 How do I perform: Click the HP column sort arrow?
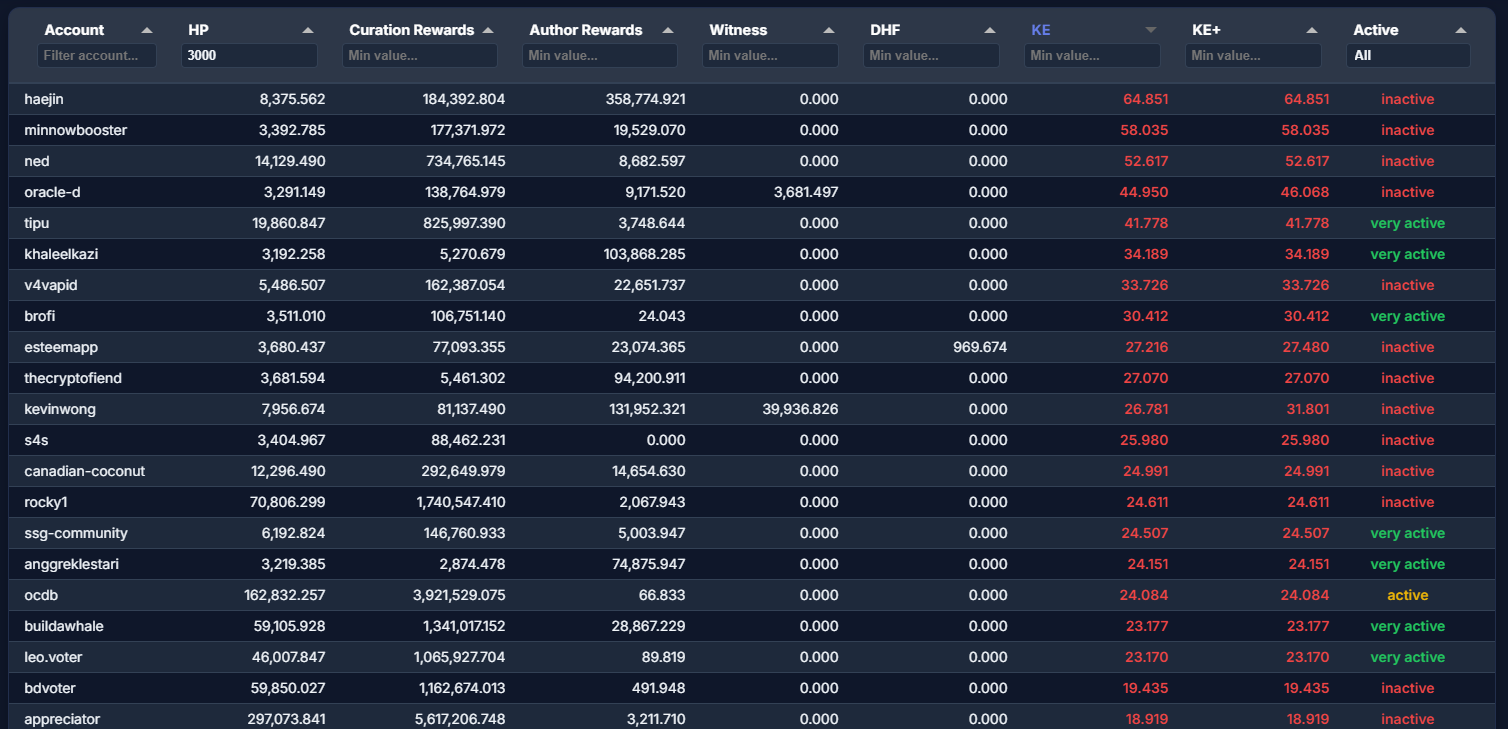[x=308, y=30]
